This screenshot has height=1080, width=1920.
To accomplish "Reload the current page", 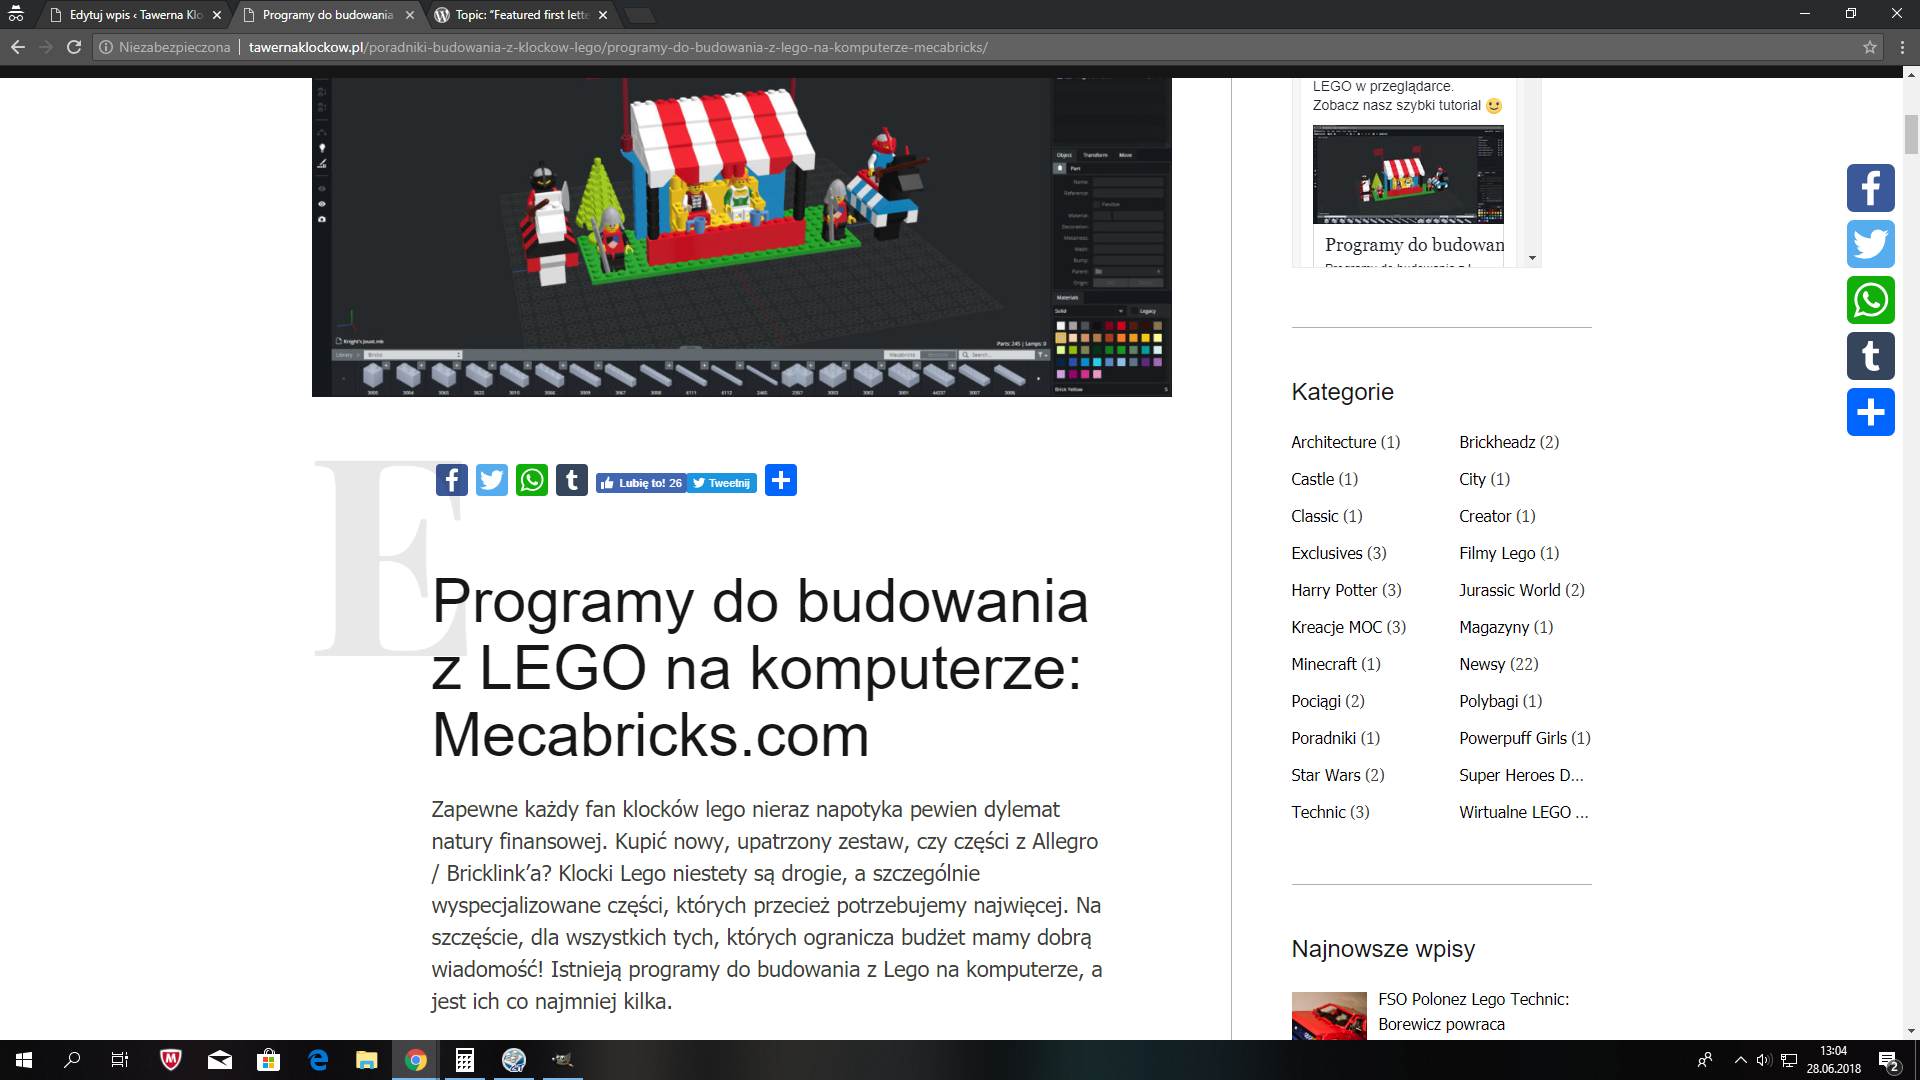I will [x=74, y=47].
